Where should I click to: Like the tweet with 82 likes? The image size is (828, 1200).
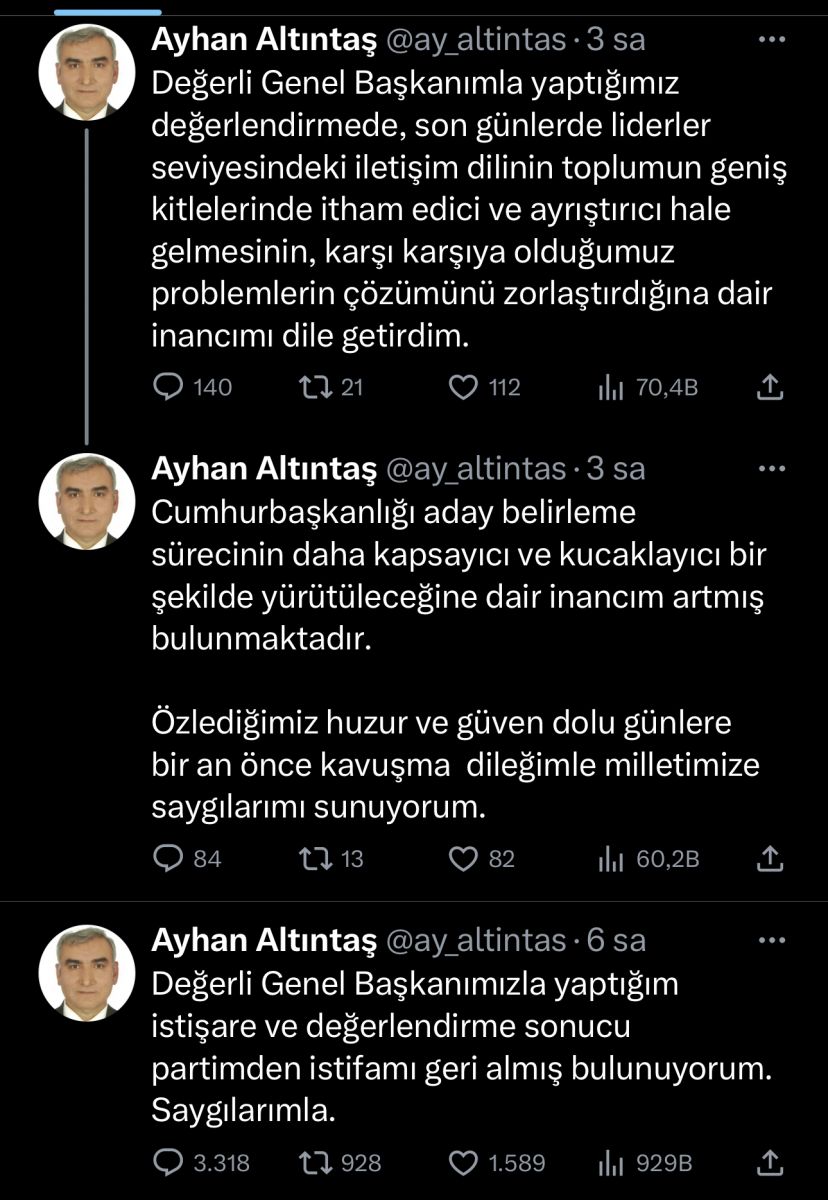(461, 858)
